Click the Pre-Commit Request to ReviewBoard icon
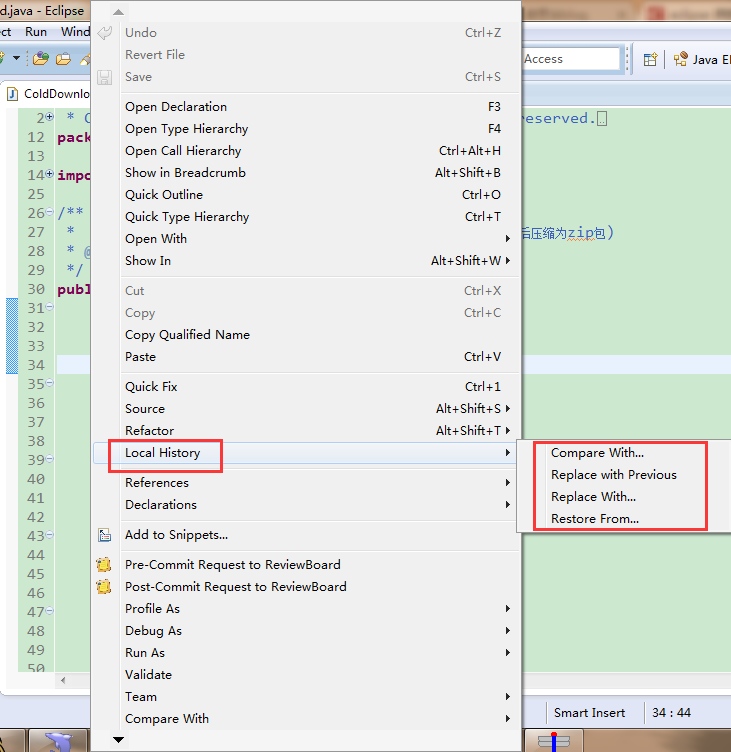Image resolution: width=731 pixels, height=752 pixels. pyautogui.click(x=104, y=565)
